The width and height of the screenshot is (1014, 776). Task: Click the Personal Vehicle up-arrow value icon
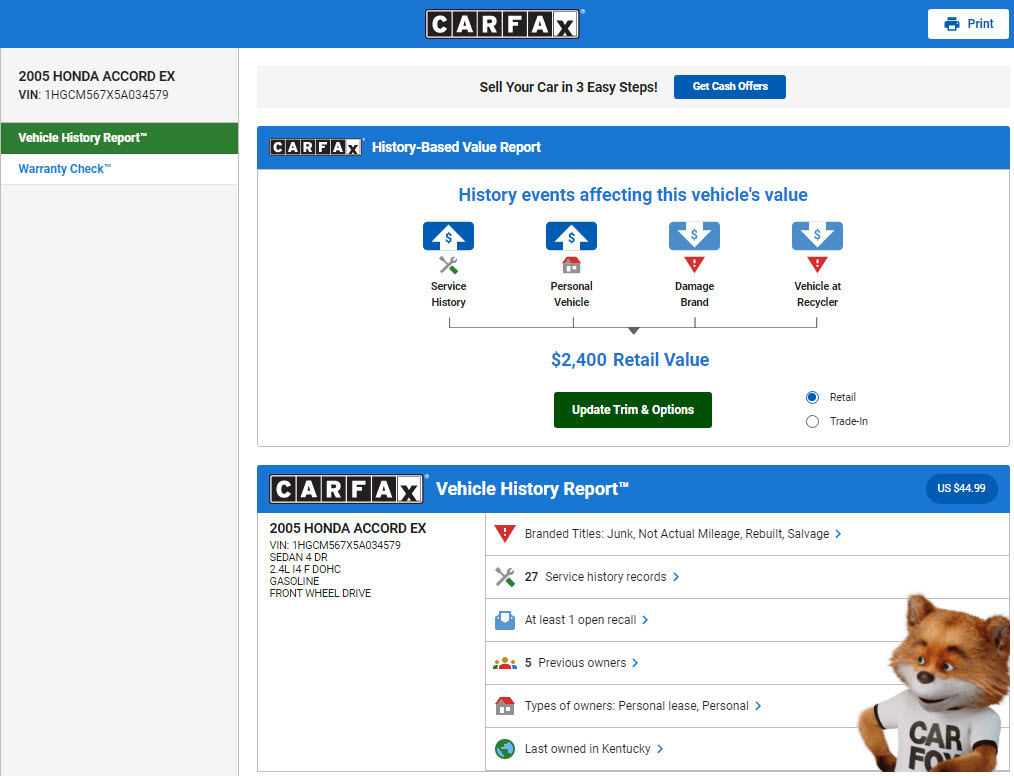pyautogui.click(x=571, y=236)
